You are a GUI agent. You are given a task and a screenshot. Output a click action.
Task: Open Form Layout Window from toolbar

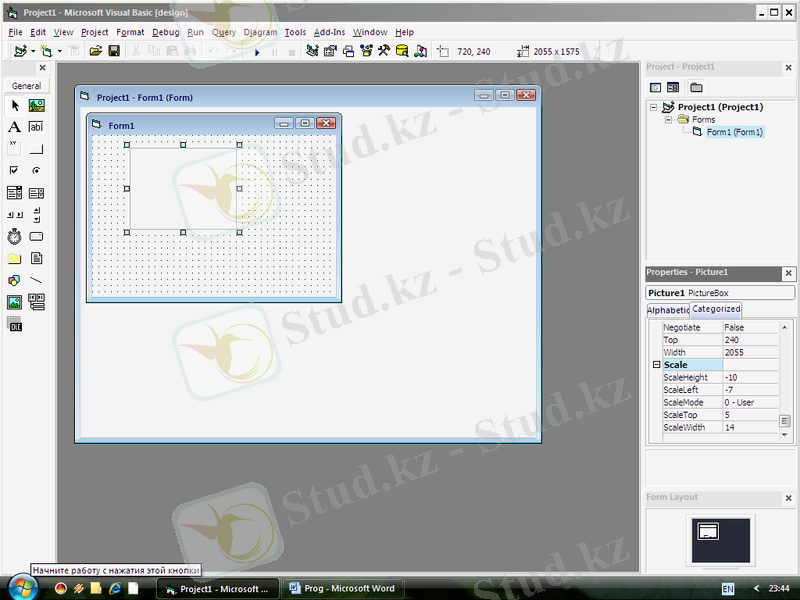tap(348, 51)
